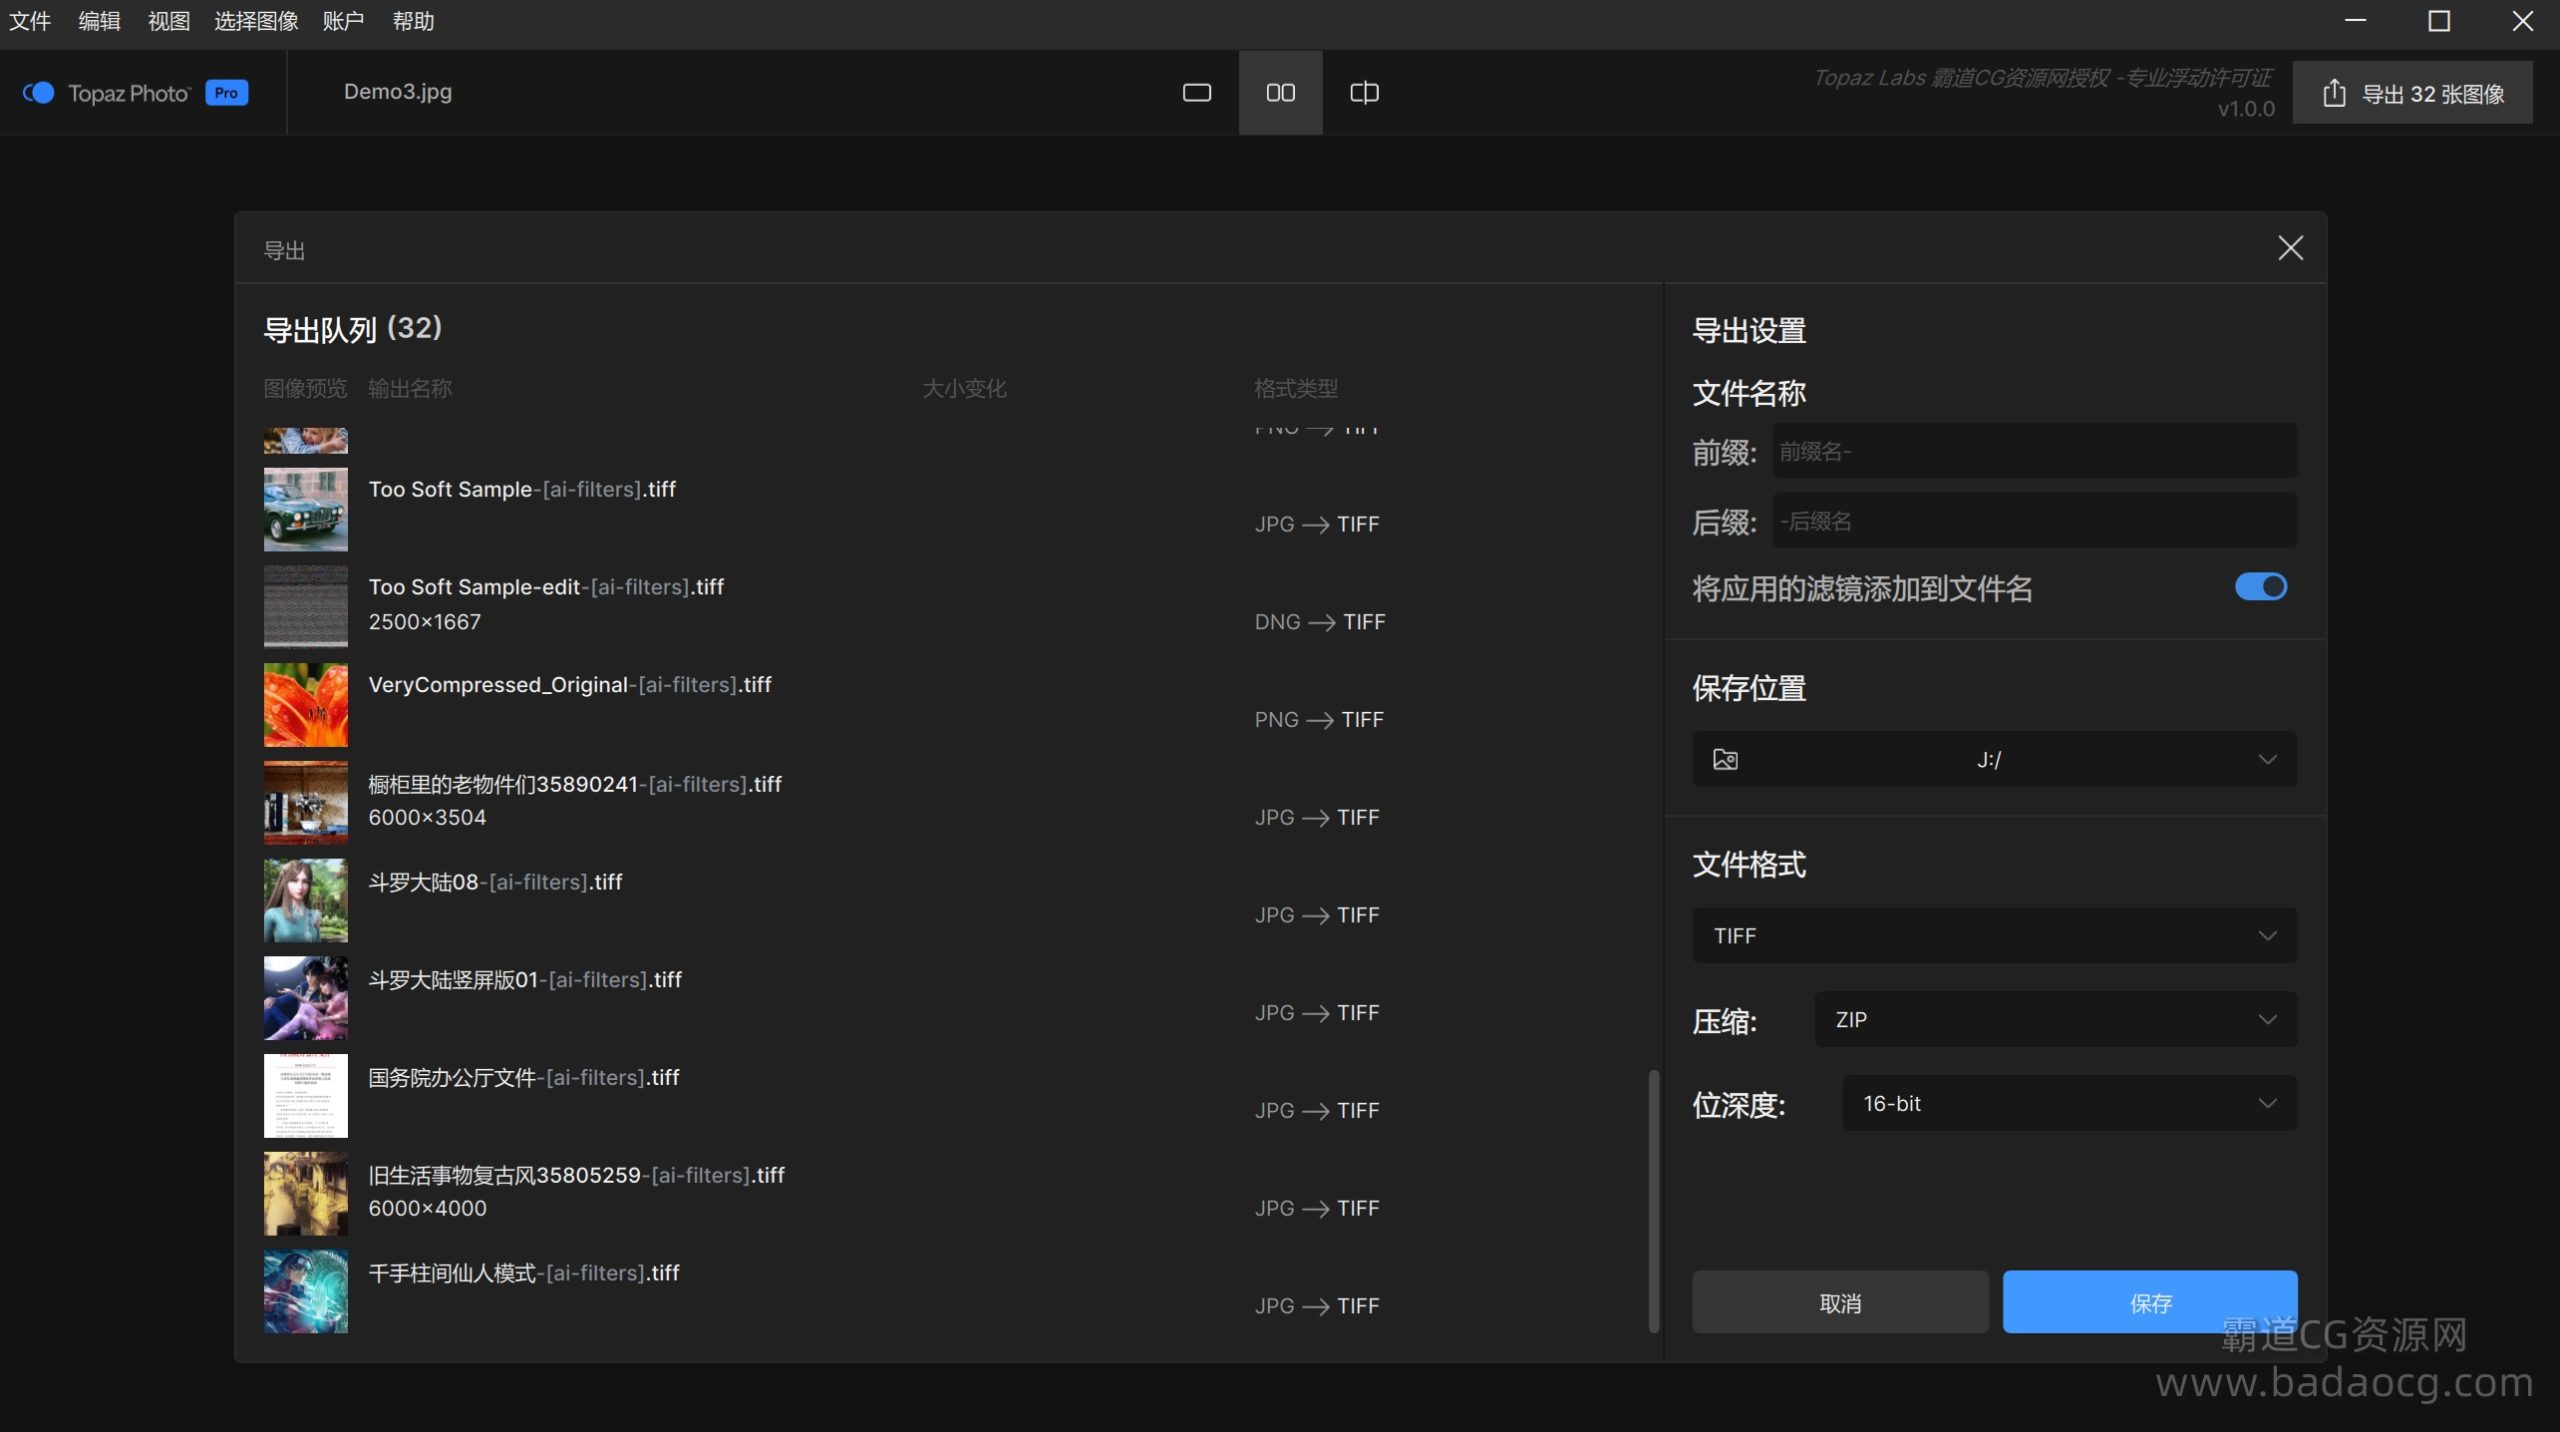The image size is (2560, 1432).
Task: Click the Topaz Photo logo icon
Action: (38, 93)
